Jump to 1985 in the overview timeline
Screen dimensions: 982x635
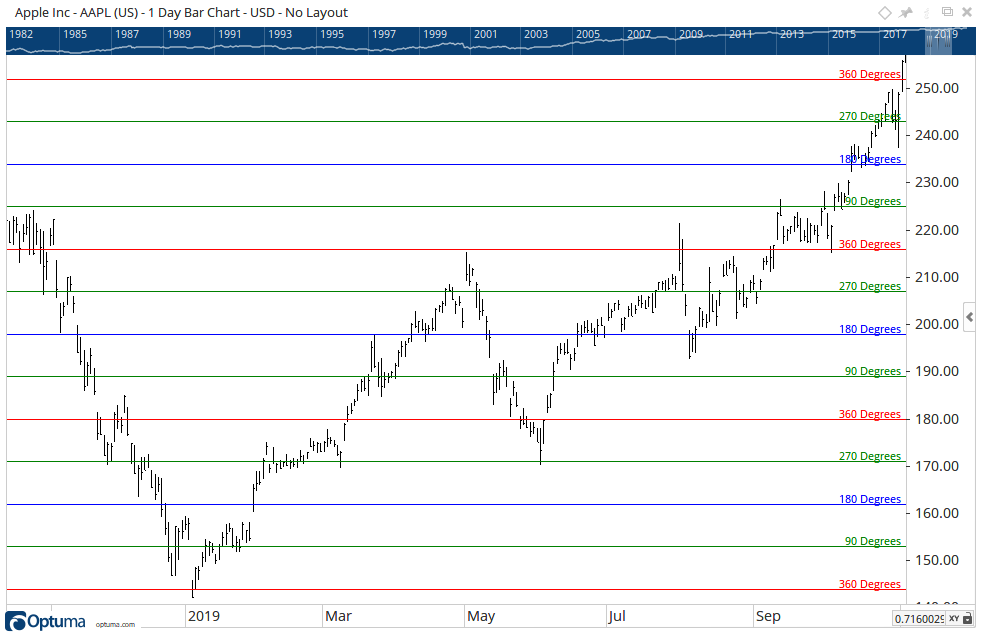click(75, 34)
